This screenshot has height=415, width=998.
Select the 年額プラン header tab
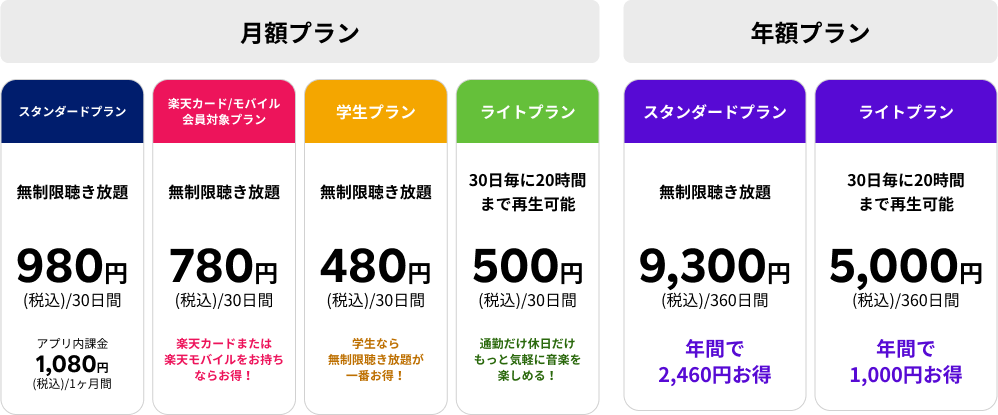810,32
